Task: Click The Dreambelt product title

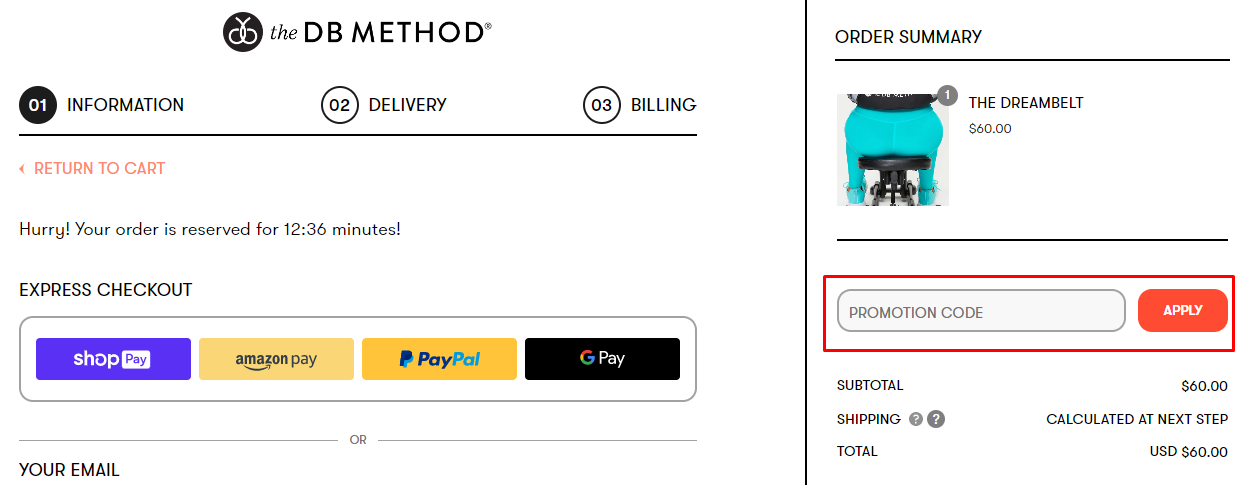Action: click(x=1026, y=103)
